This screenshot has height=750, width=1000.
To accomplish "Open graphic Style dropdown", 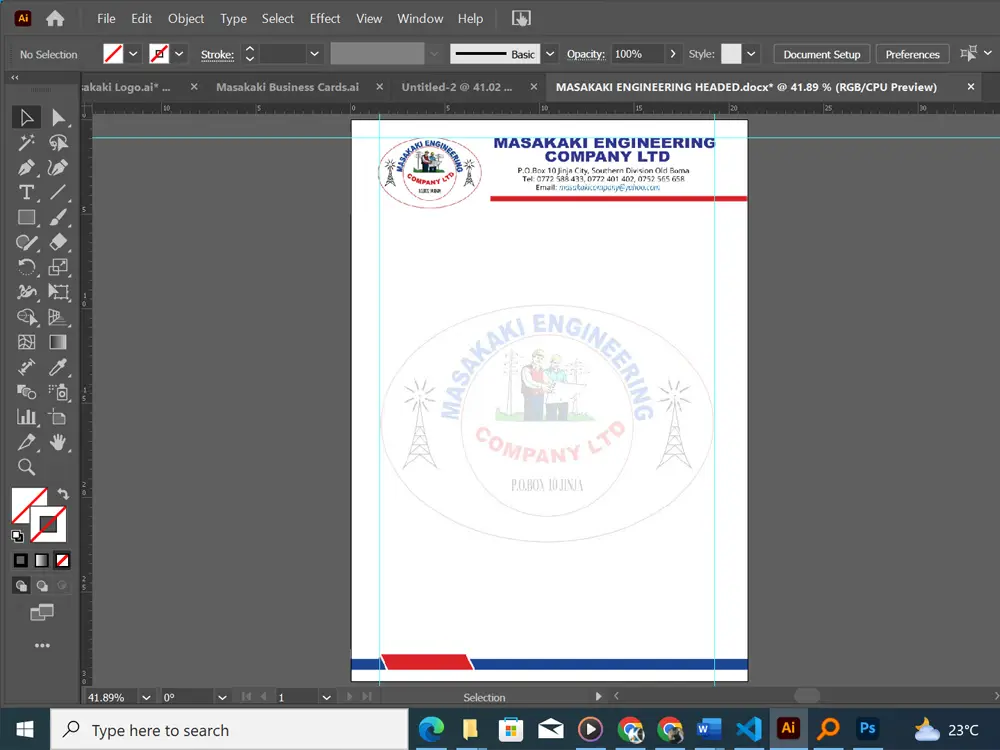I will 751,54.
